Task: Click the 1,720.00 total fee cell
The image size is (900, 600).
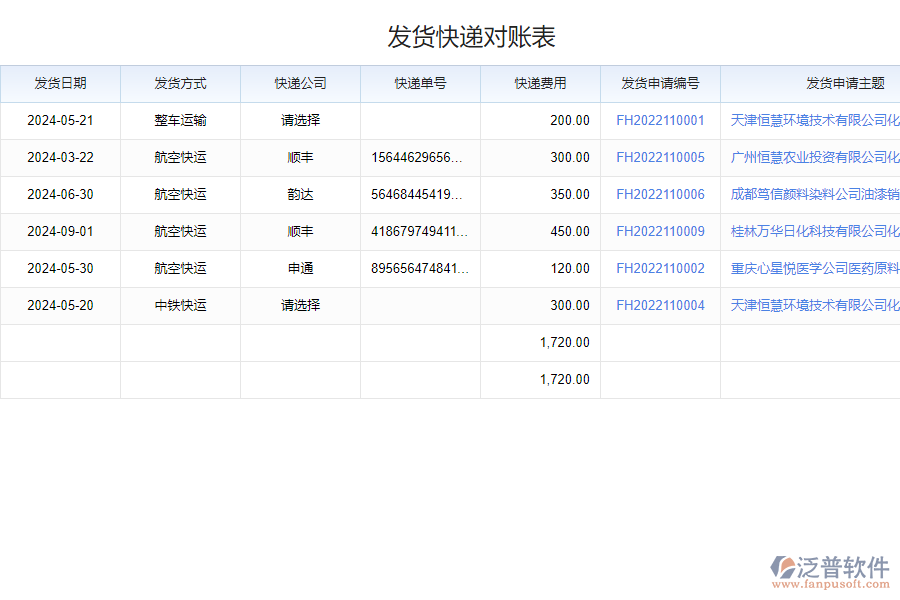Action: [565, 342]
